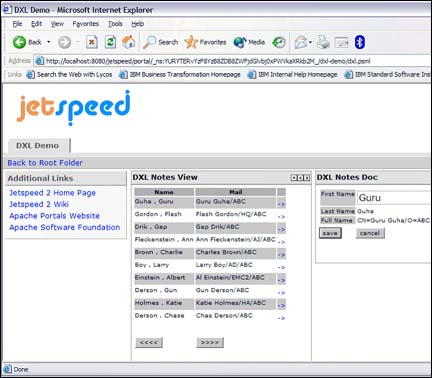Stop page loading with the Stop icon

click(92, 42)
